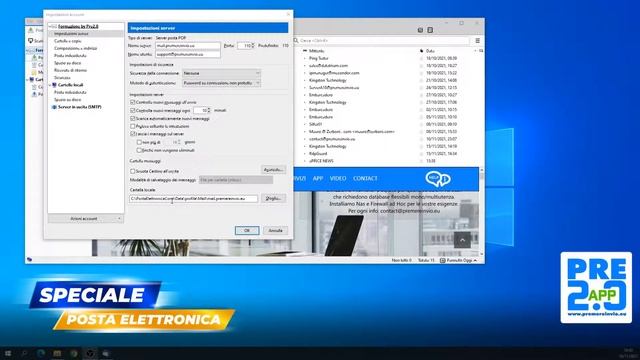Open the APP link in the web page navigation
This screenshot has height=360, width=640.
[318, 178]
